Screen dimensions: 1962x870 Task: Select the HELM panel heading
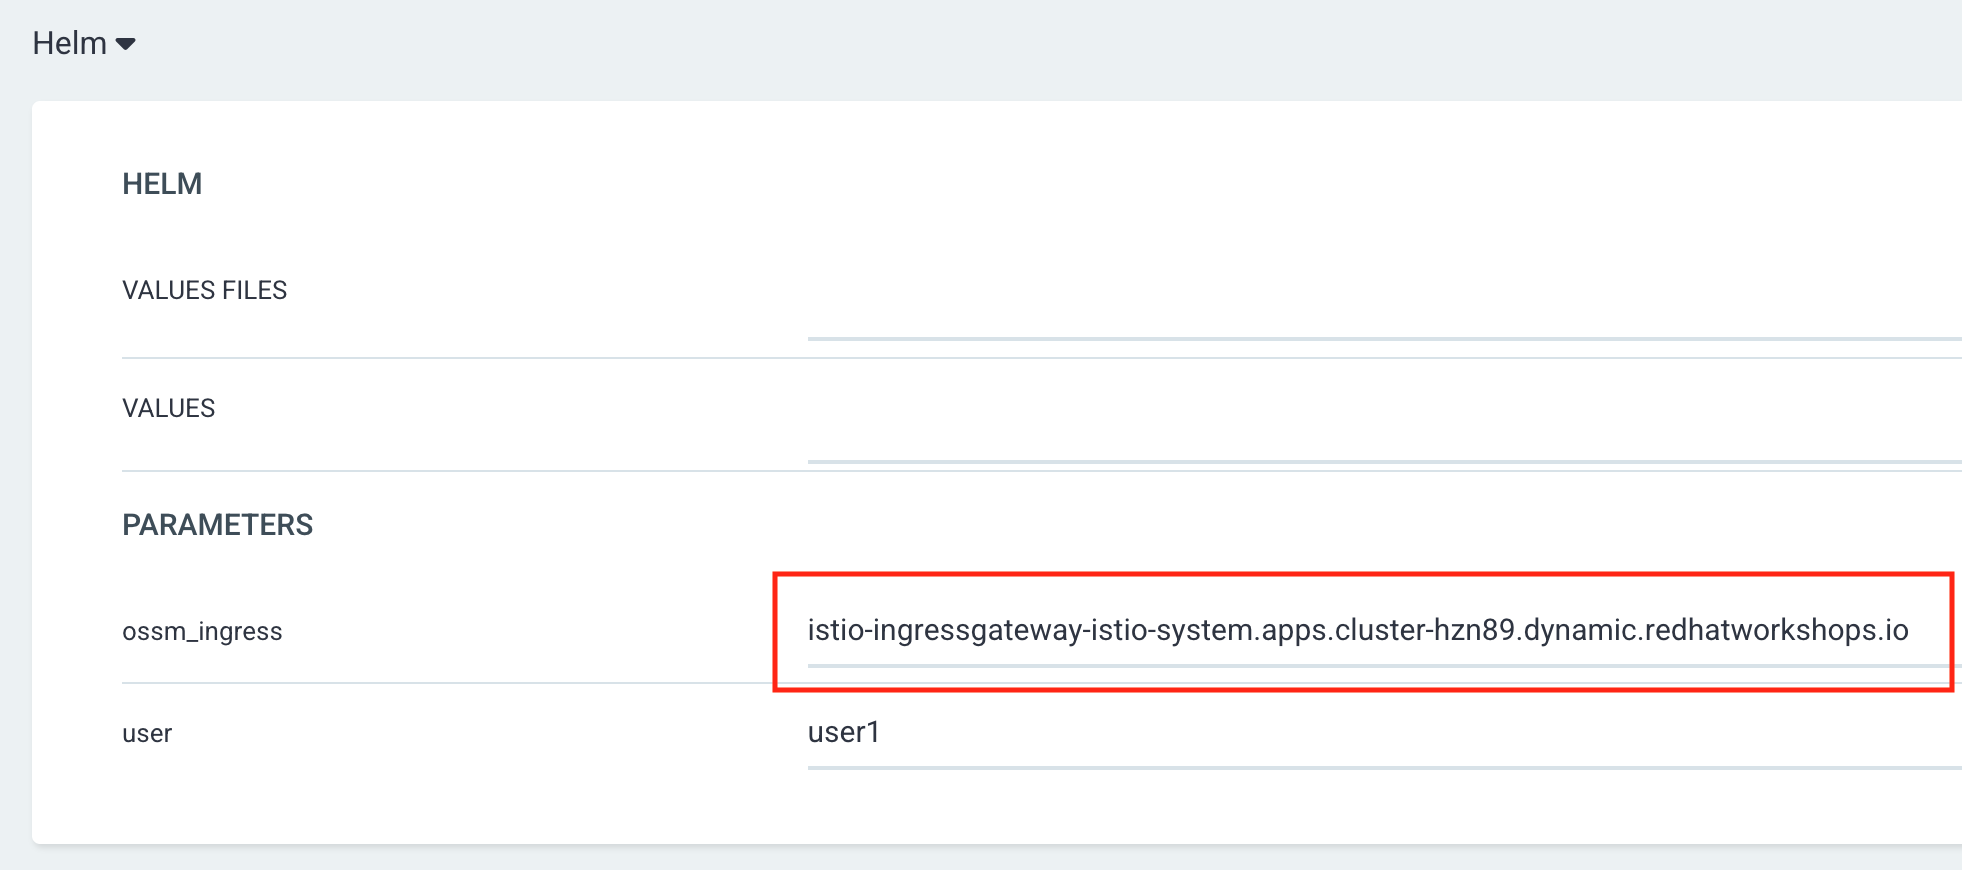pos(162,184)
